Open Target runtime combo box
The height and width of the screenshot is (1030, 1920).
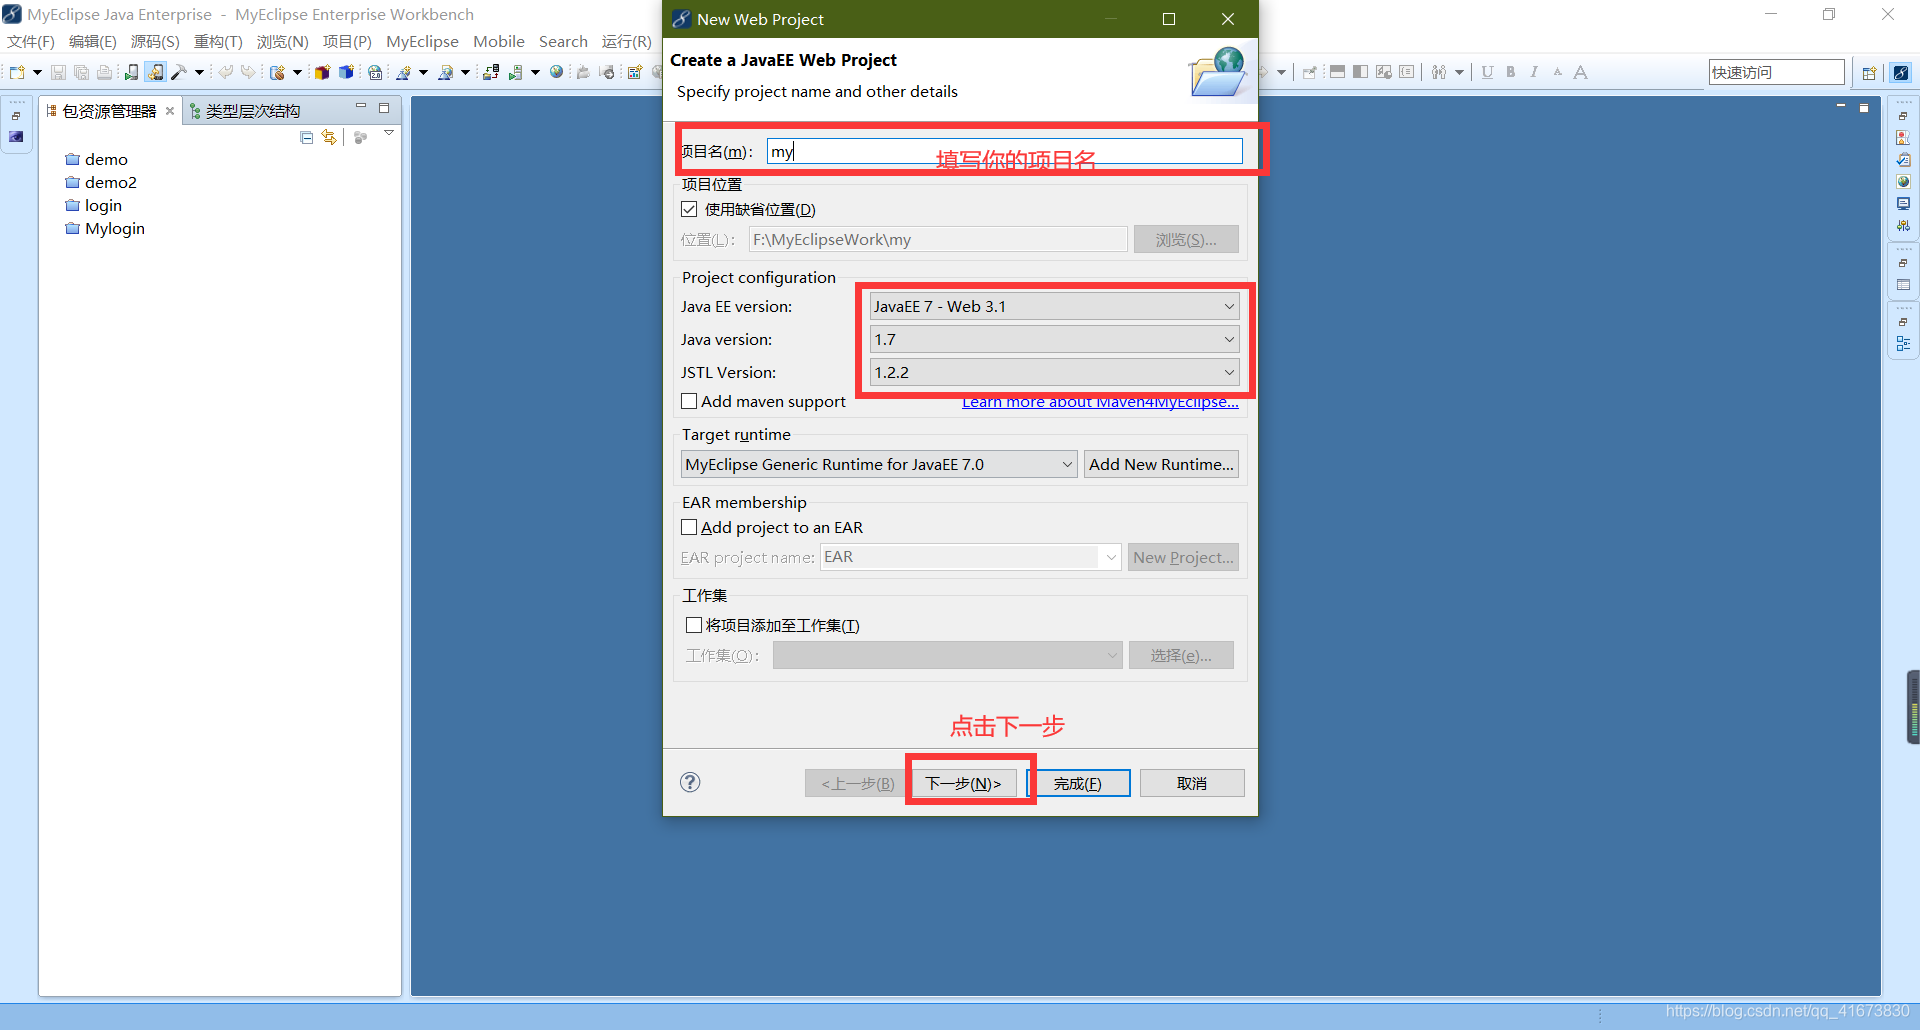[x=879, y=464]
